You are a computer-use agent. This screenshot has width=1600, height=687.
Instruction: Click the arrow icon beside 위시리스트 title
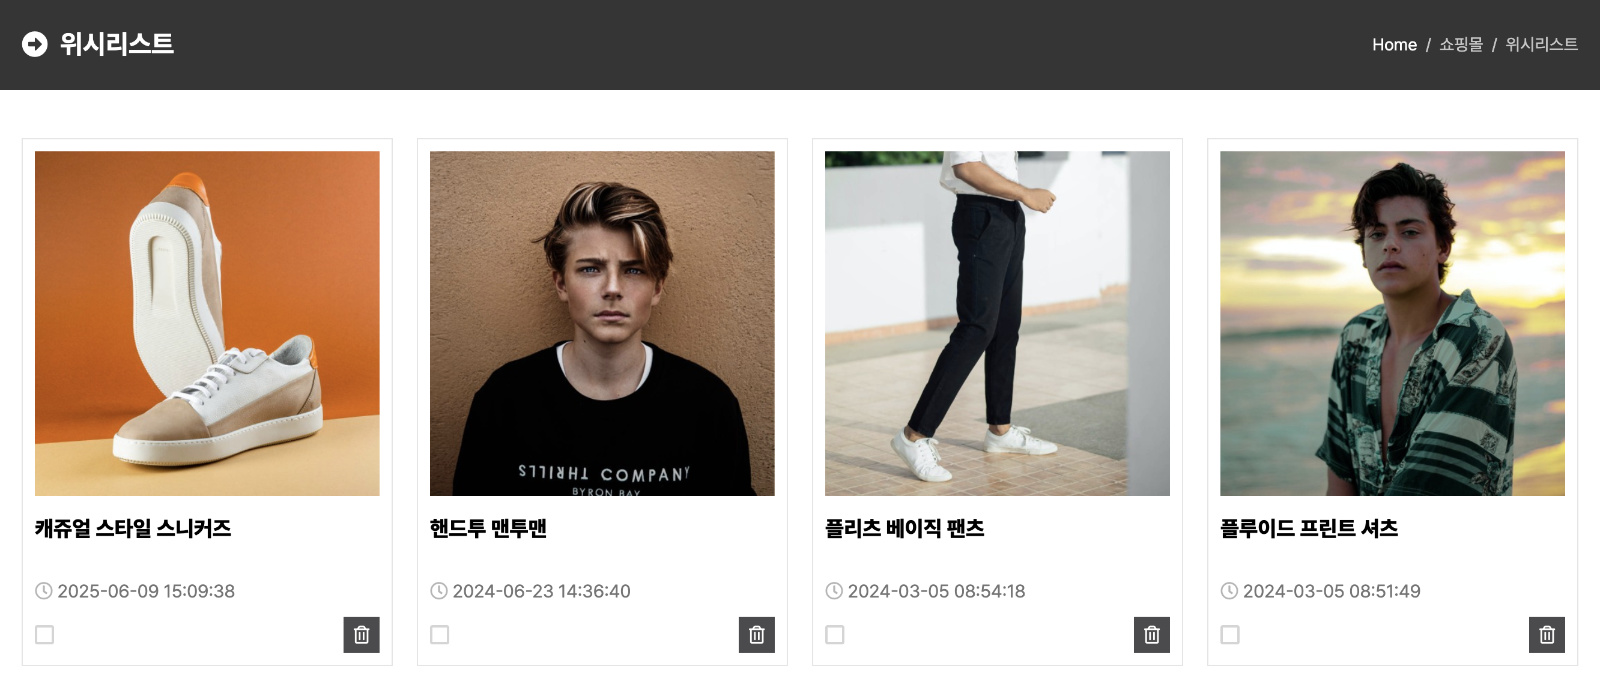[35, 44]
